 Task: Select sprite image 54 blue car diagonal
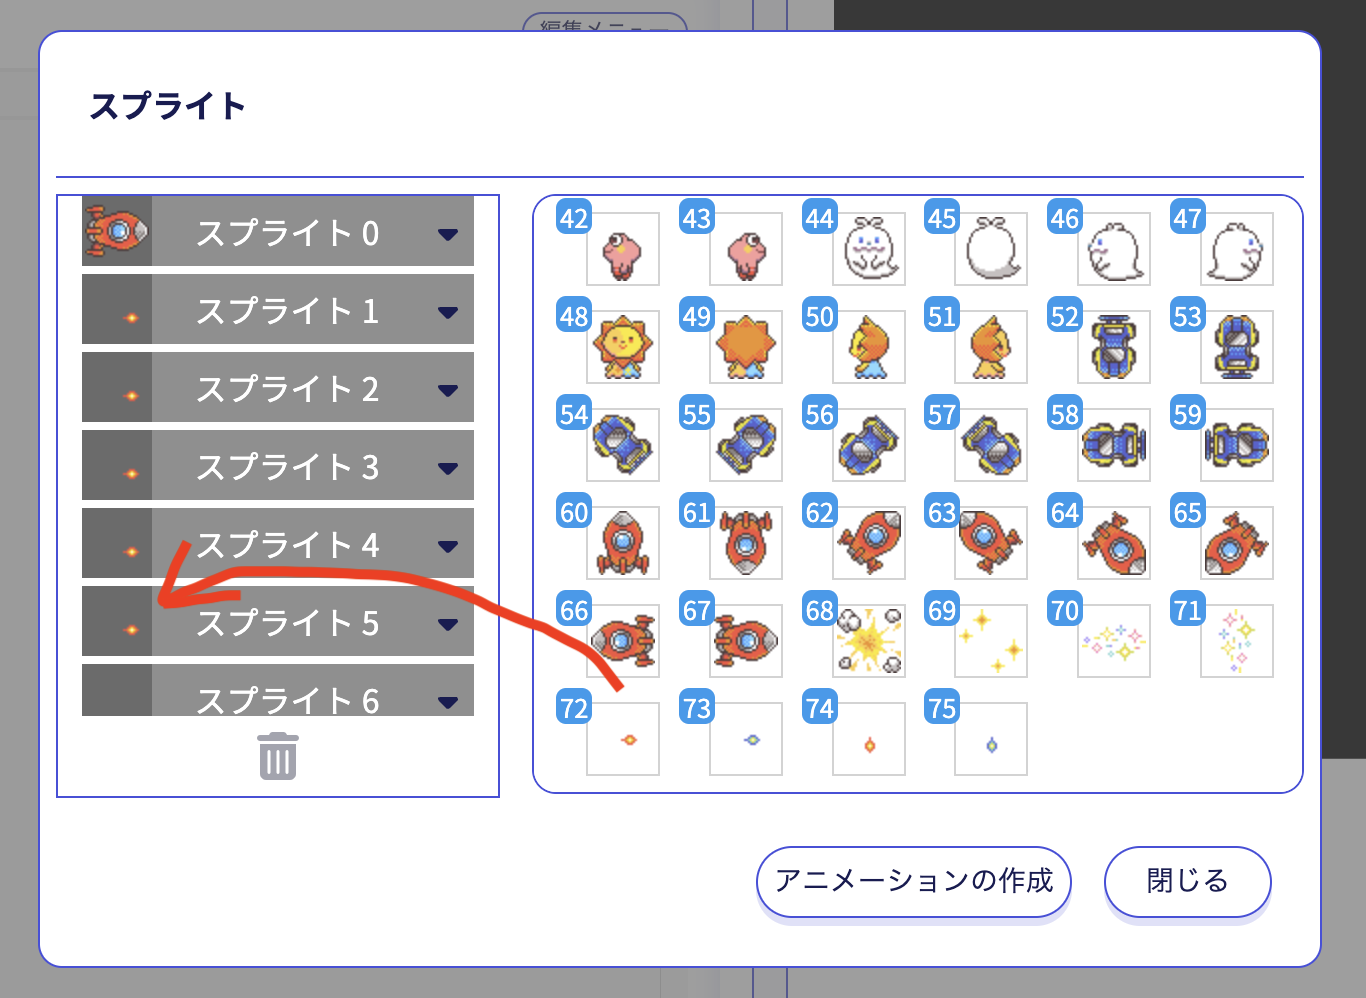pos(623,445)
